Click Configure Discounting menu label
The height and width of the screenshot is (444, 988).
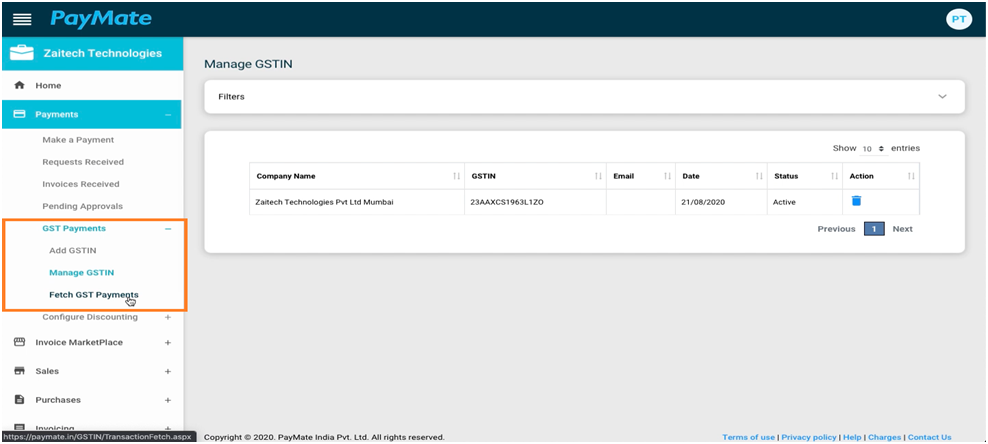[90, 317]
